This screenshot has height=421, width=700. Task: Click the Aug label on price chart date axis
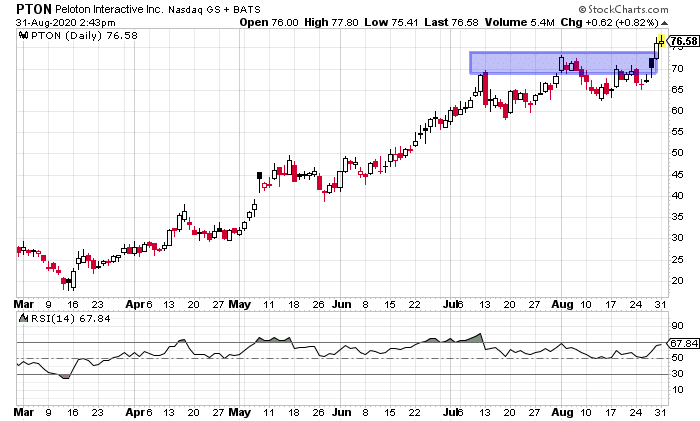562,304
